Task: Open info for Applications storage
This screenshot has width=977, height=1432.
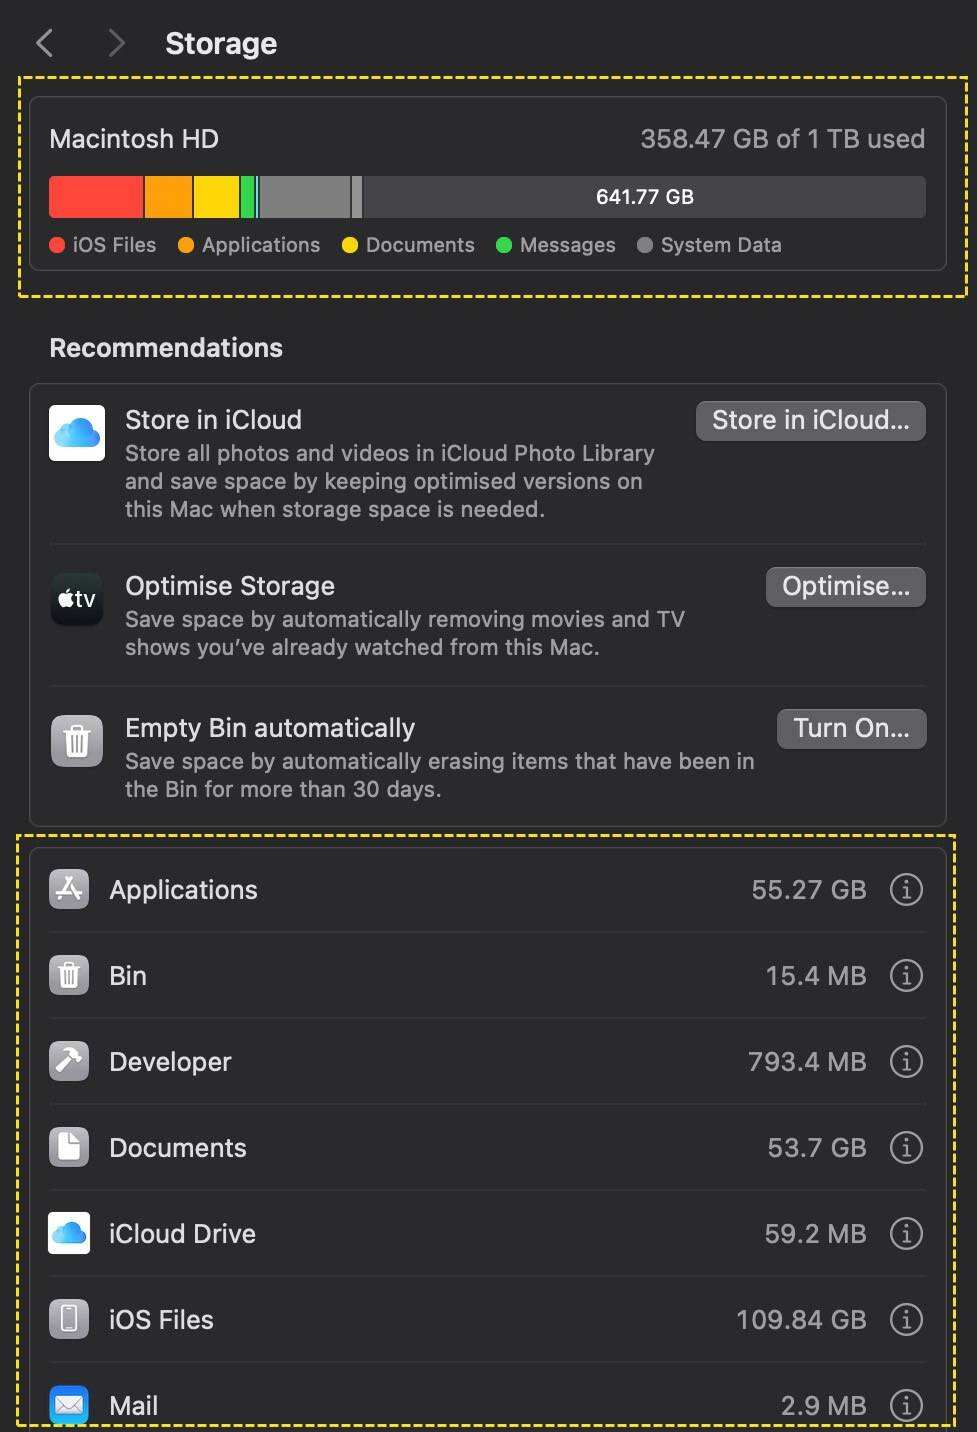Action: [905, 889]
